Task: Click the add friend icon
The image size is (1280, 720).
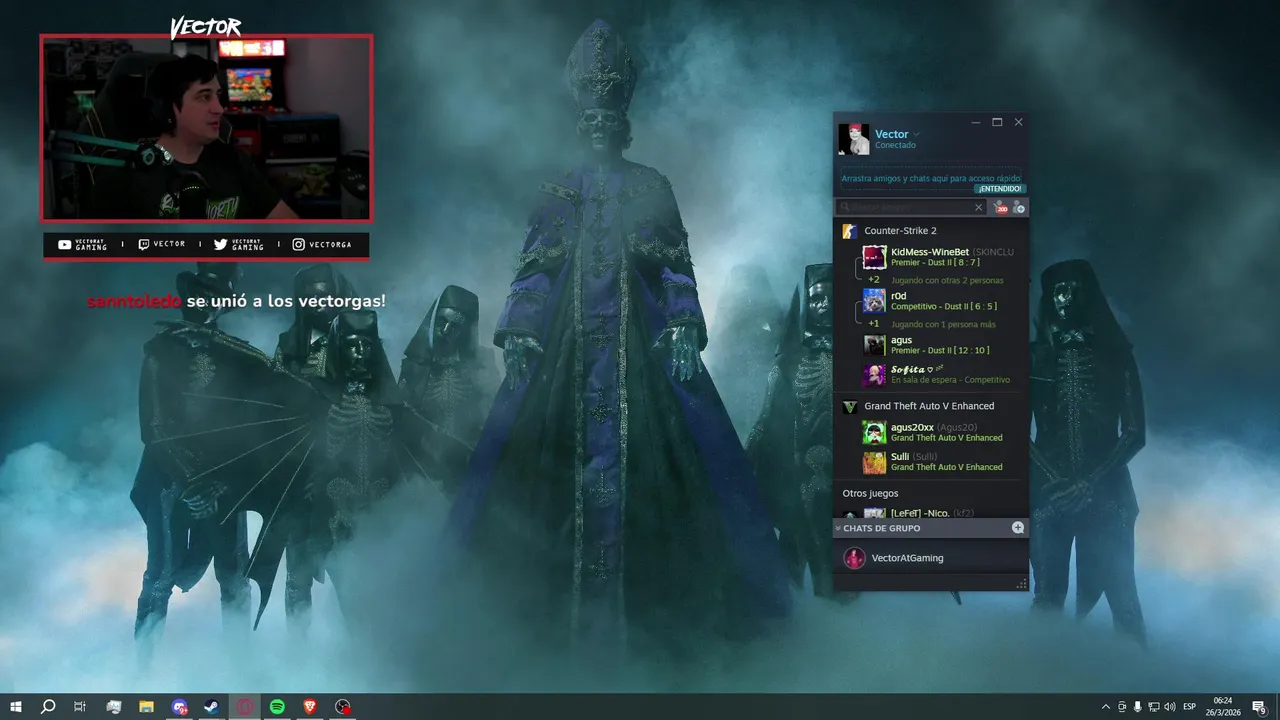Action: [1019, 207]
